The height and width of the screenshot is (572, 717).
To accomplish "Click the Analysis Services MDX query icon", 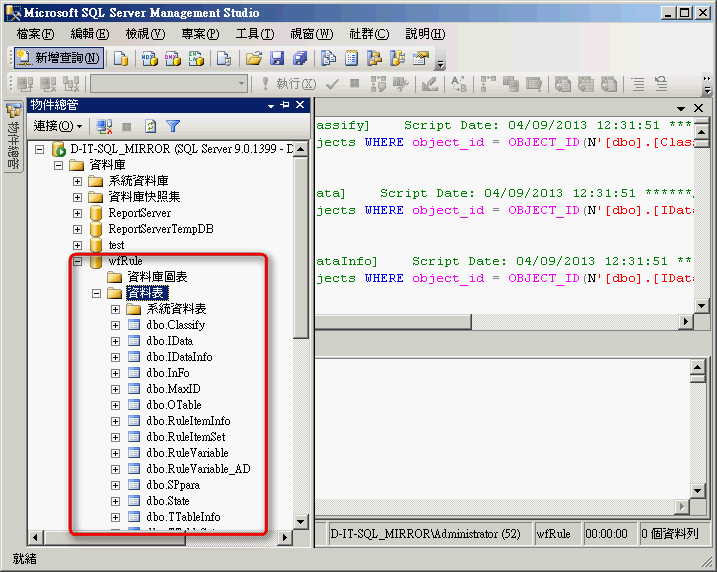I will 150,59.
